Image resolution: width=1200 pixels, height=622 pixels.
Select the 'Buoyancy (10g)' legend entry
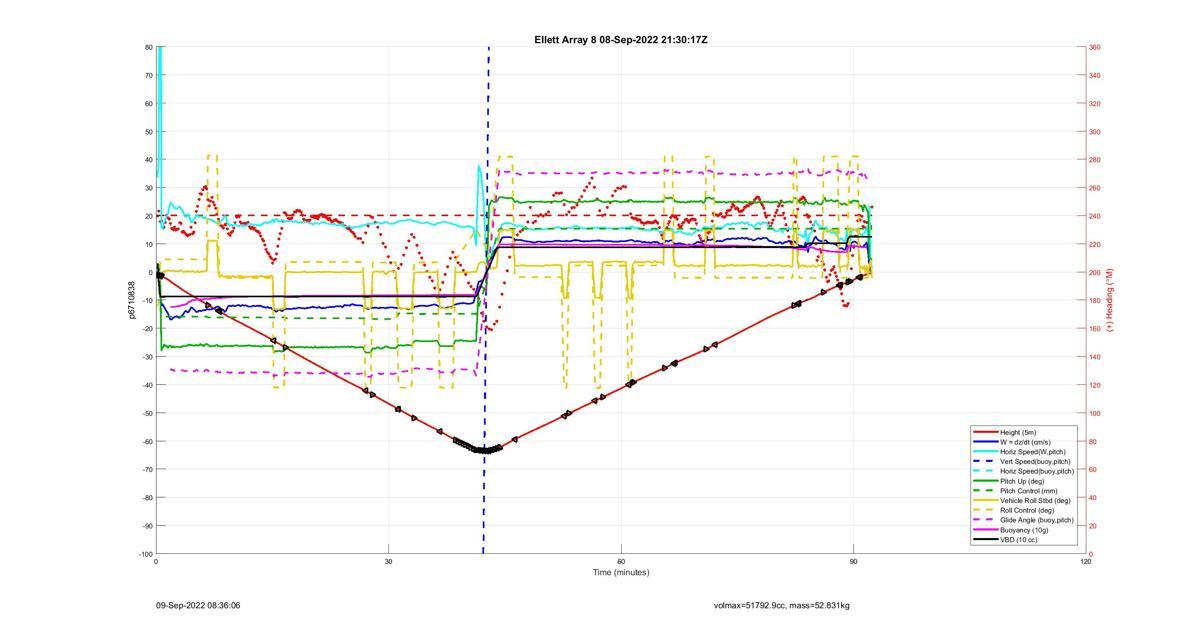pos(1025,530)
